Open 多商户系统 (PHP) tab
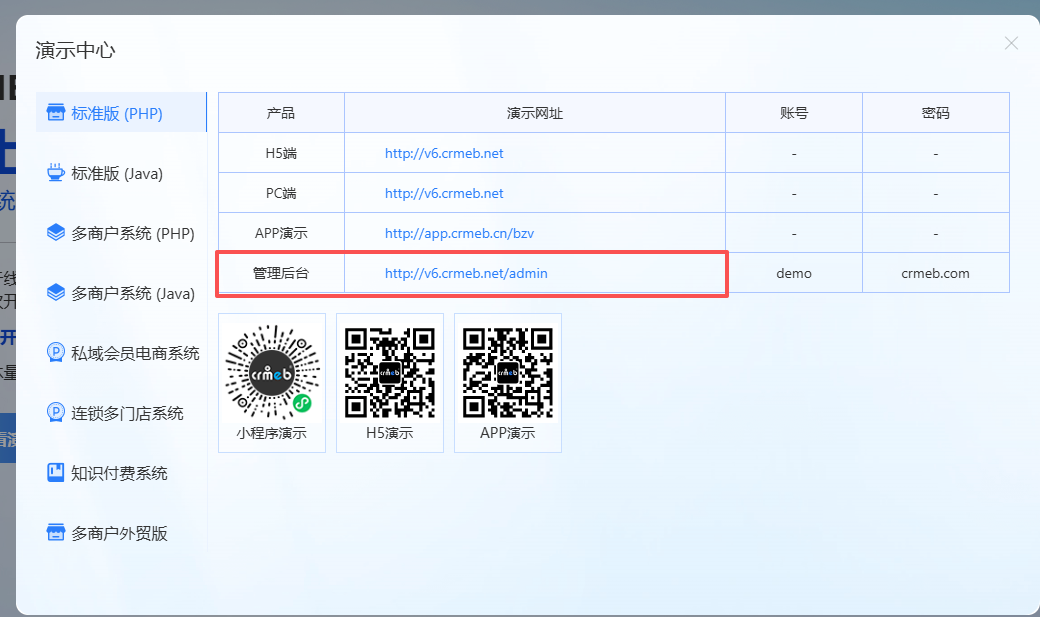The height and width of the screenshot is (617, 1040). (121, 233)
